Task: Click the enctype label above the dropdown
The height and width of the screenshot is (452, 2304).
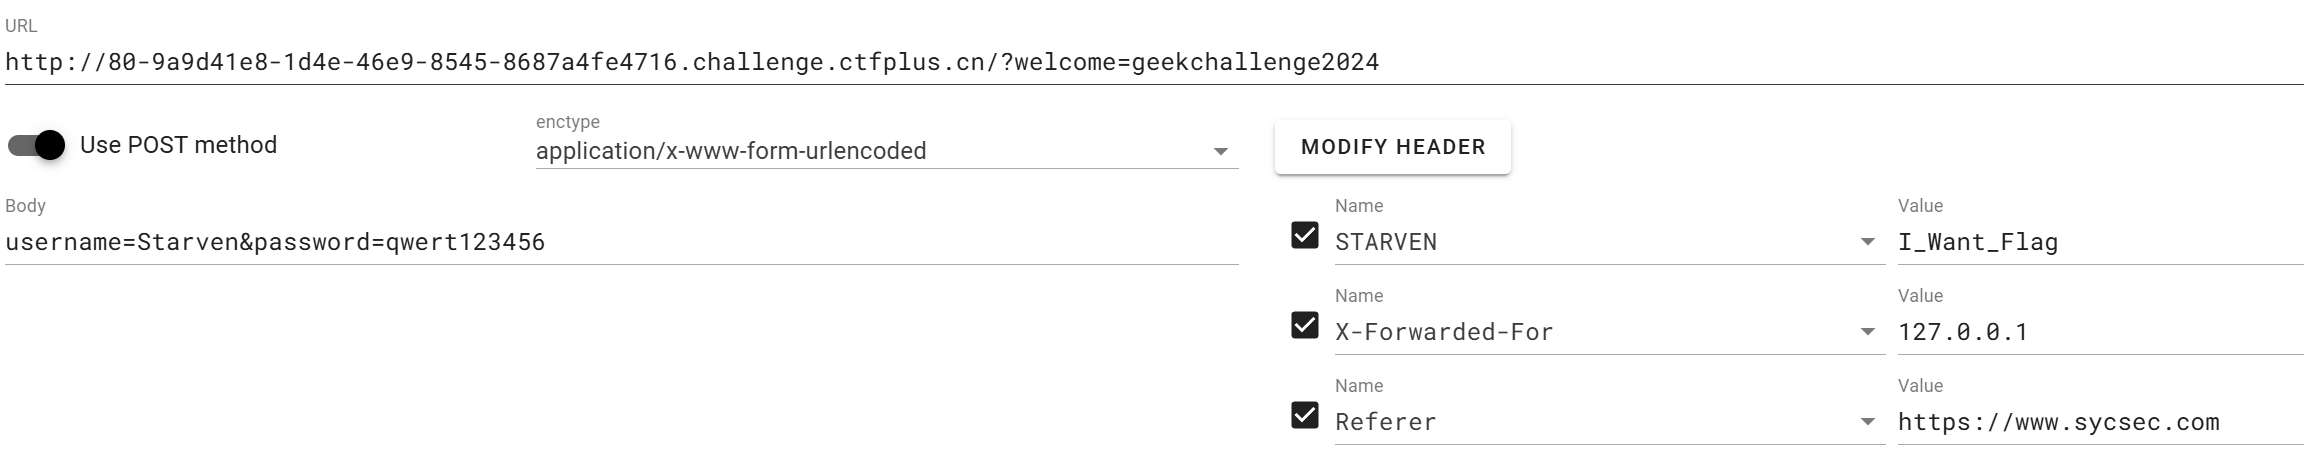Action: (x=568, y=122)
